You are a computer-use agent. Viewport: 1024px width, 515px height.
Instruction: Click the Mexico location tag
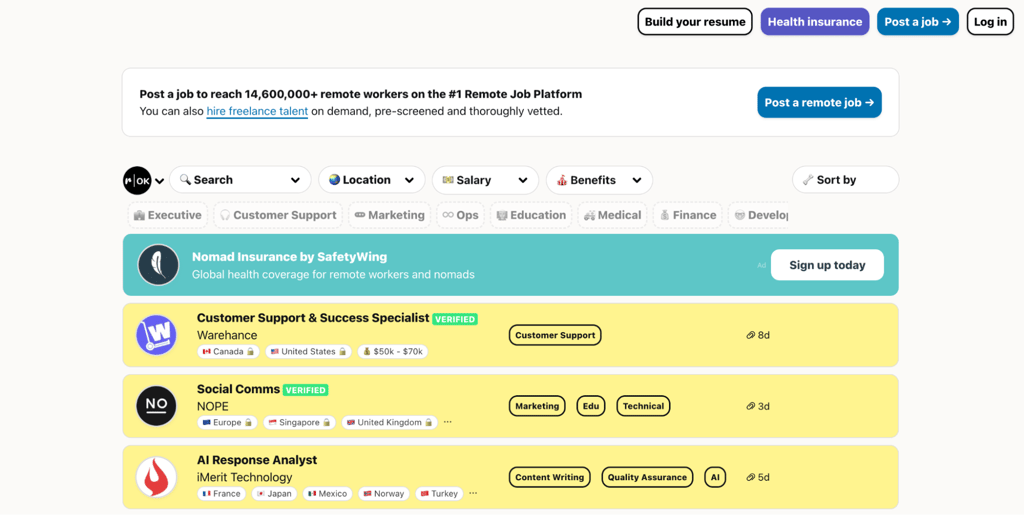[x=328, y=493]
